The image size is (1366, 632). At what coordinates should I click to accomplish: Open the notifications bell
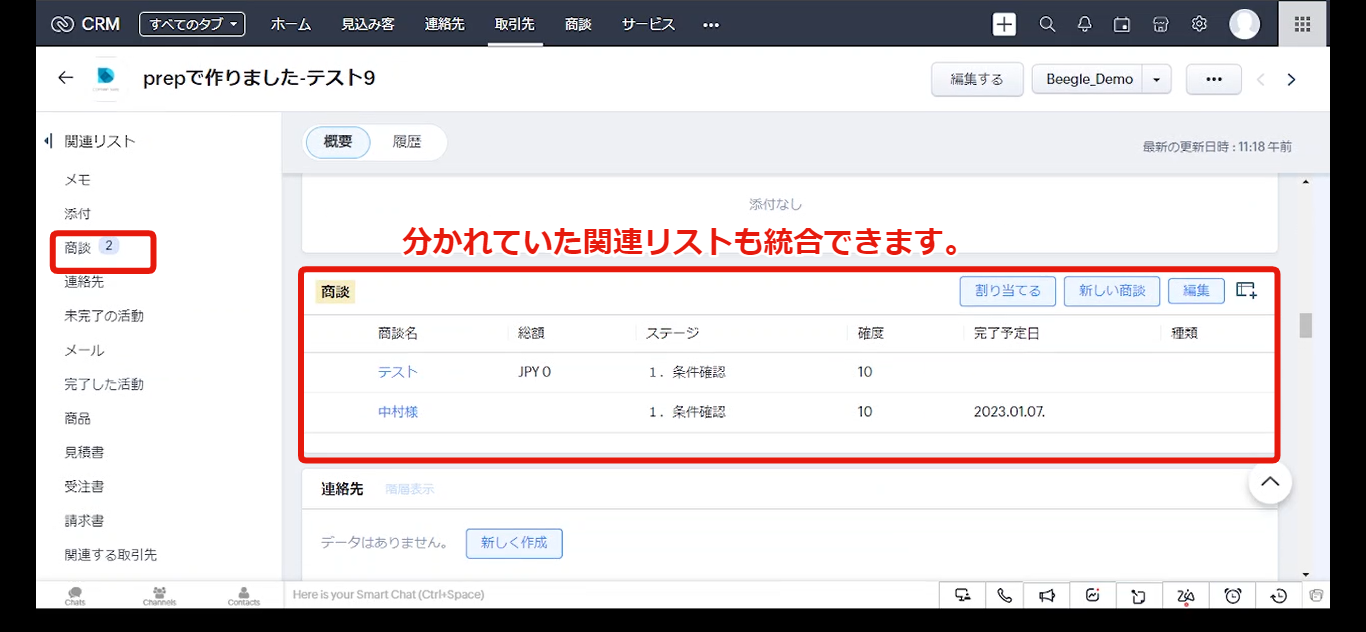pos(1084,24)
